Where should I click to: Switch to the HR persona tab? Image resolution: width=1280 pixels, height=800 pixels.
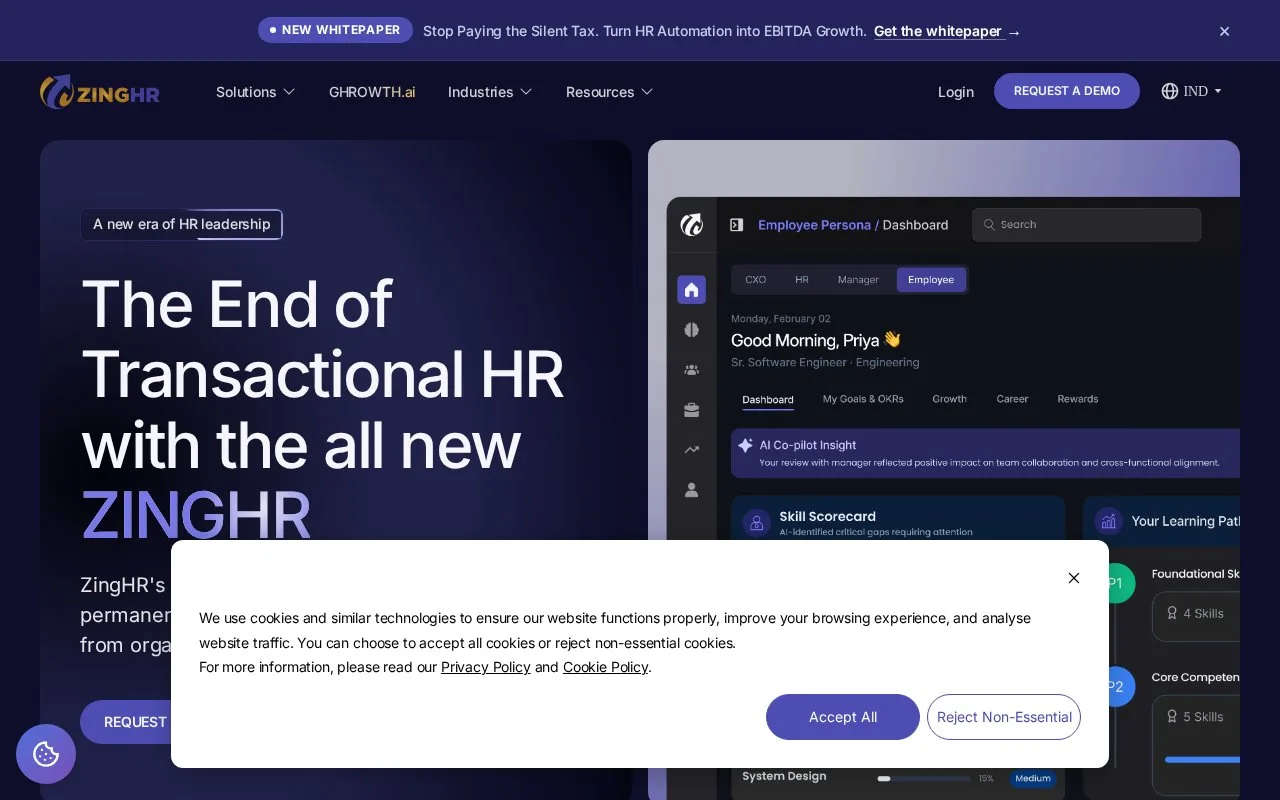tap(802, 280)
